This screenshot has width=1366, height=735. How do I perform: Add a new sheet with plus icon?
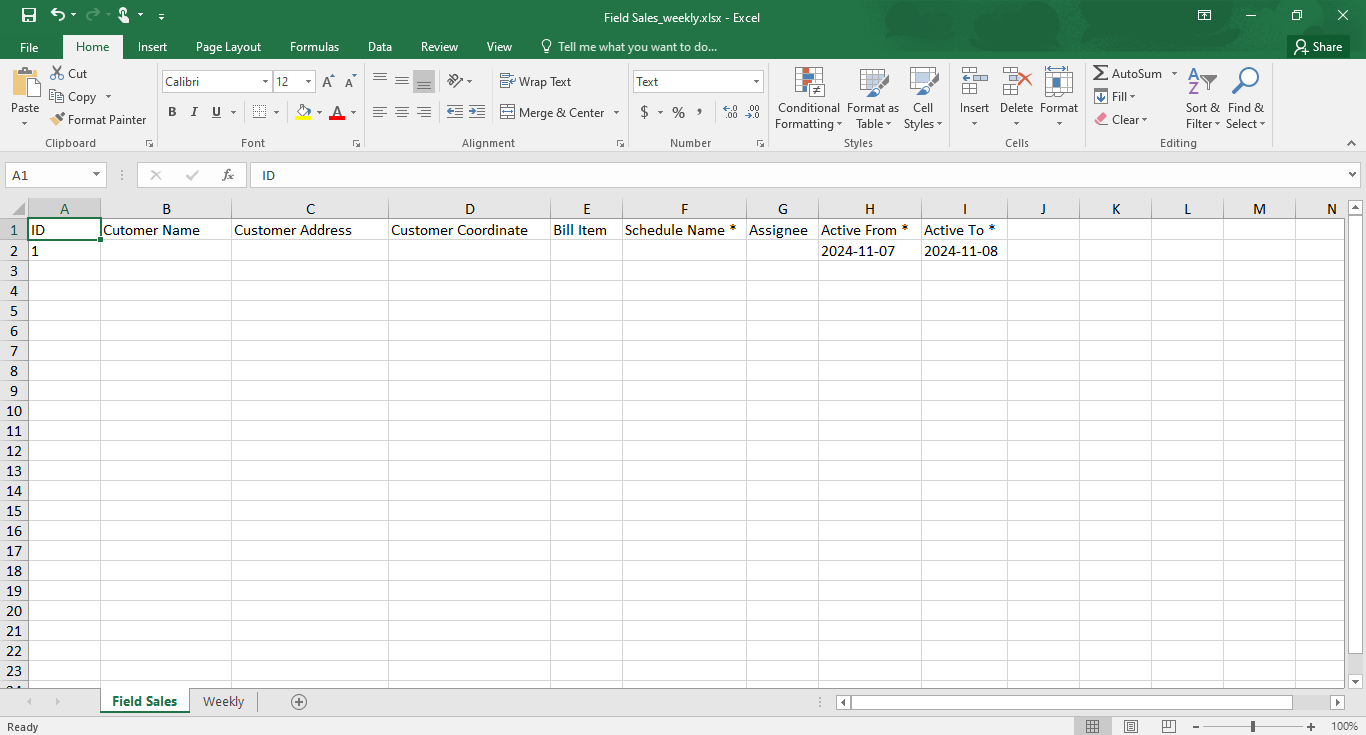point(298,702)
